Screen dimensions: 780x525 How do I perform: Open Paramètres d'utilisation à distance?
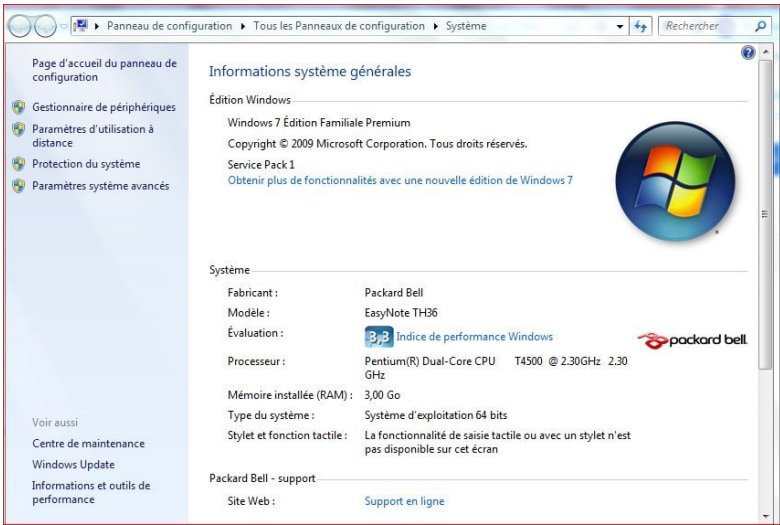93,136
